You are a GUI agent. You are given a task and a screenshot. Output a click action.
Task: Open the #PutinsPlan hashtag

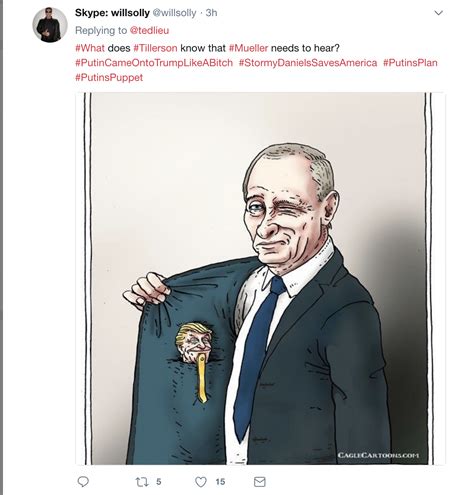coord(410,63)
